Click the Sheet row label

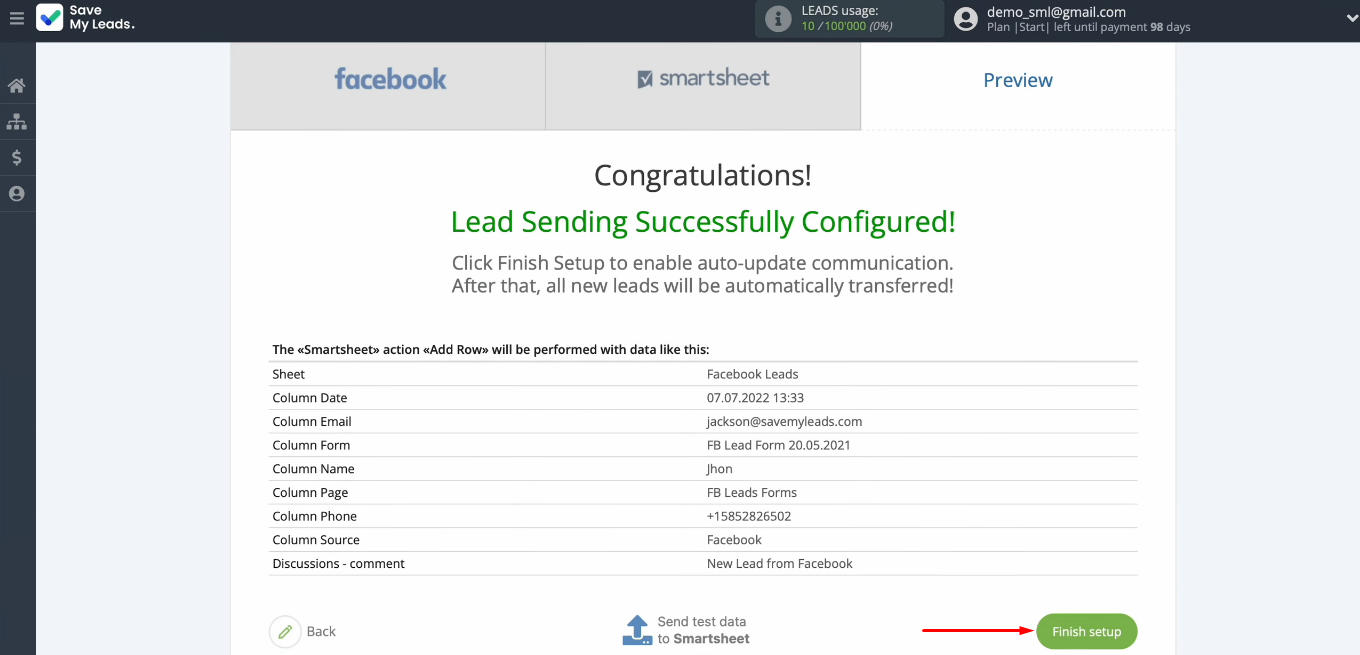288,374
